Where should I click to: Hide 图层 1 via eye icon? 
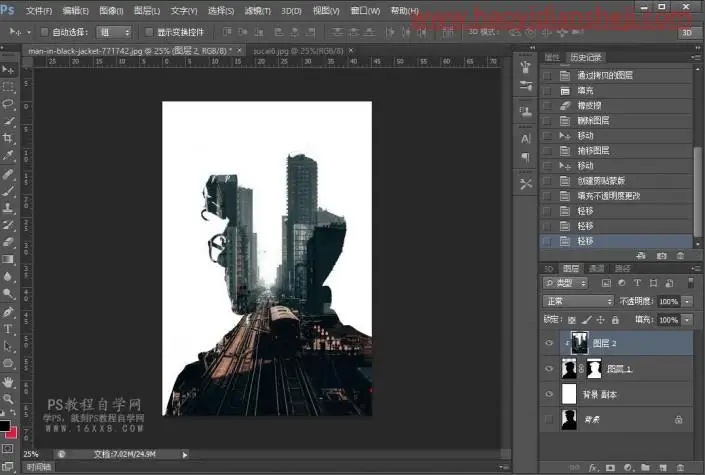point(549,369)
